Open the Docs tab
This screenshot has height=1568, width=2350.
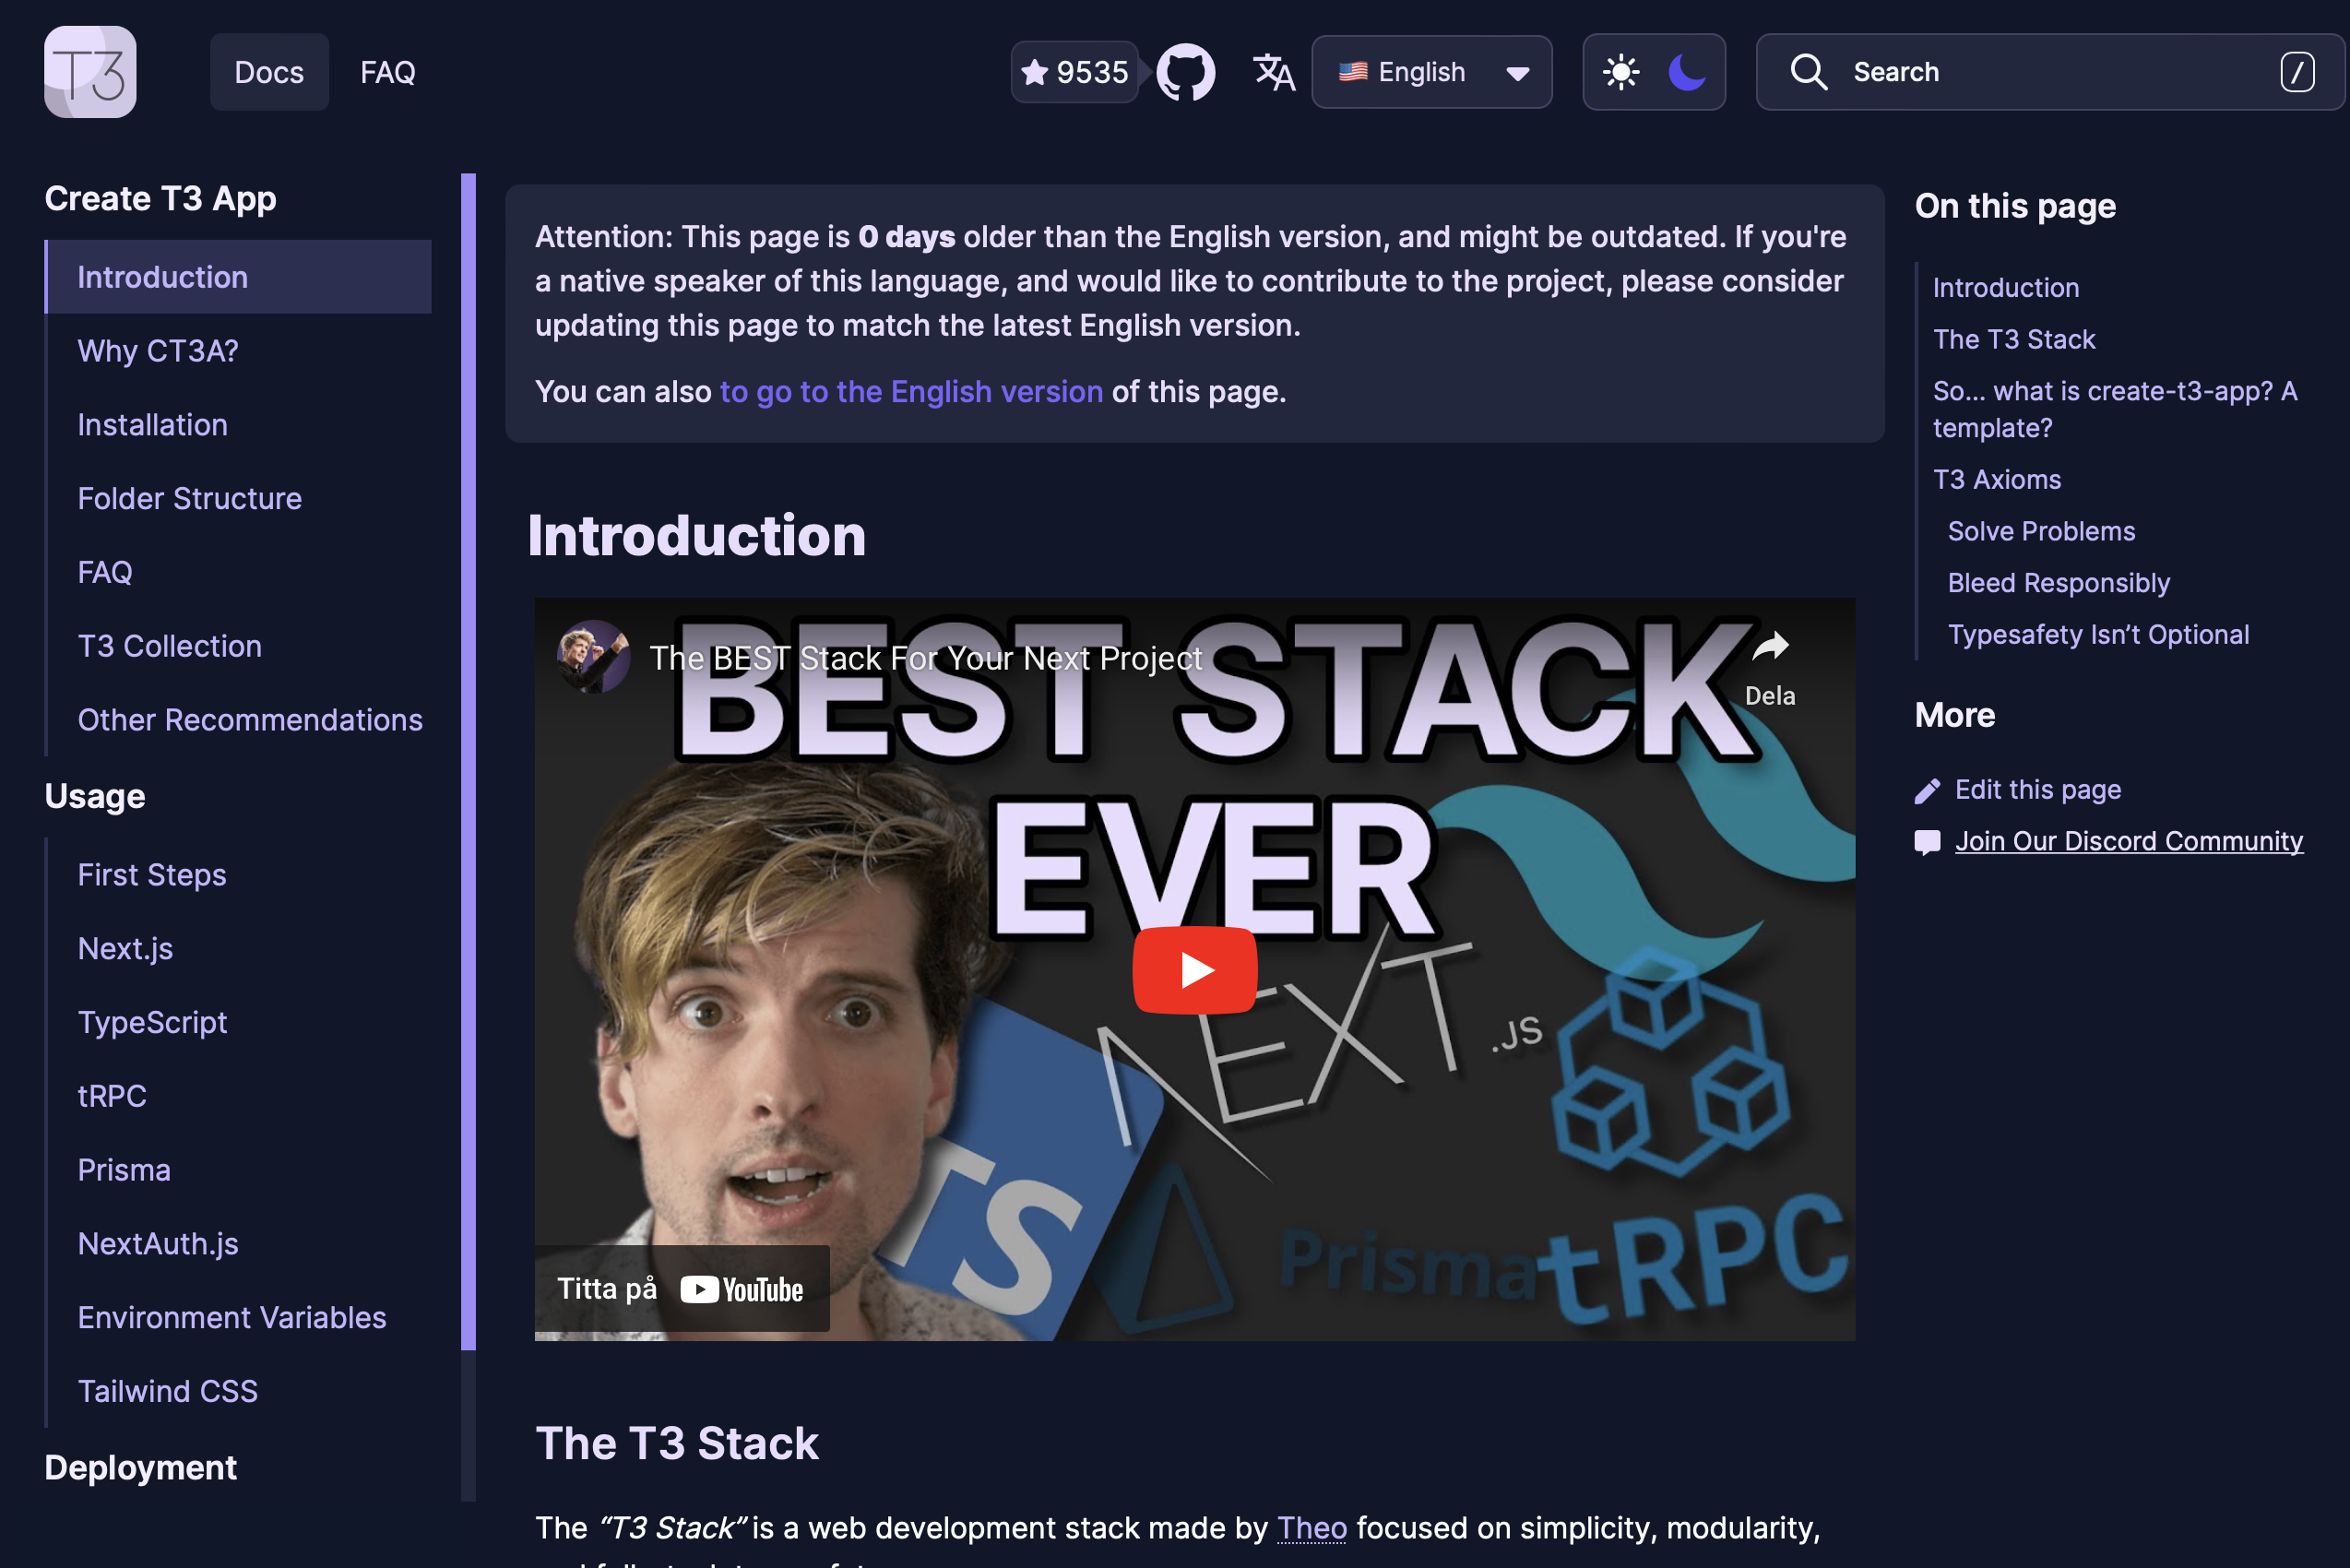(x=269, y=72)
